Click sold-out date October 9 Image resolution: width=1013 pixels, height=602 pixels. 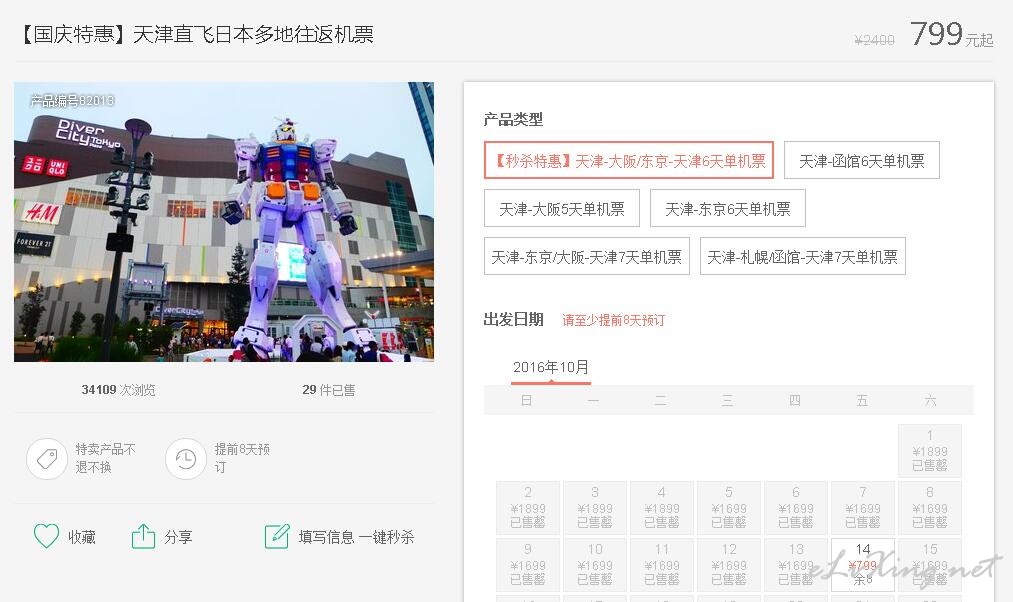(528, 565)
